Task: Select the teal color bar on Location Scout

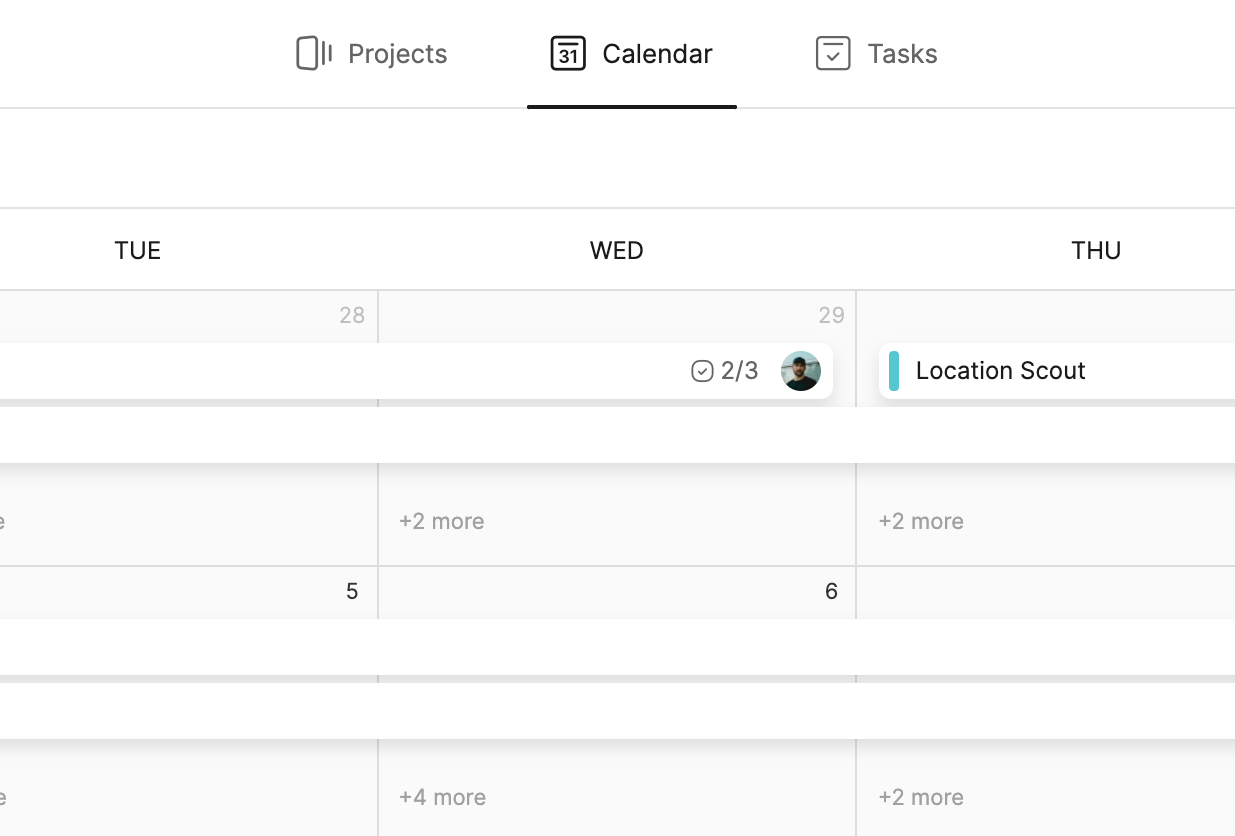Action: 893,371
